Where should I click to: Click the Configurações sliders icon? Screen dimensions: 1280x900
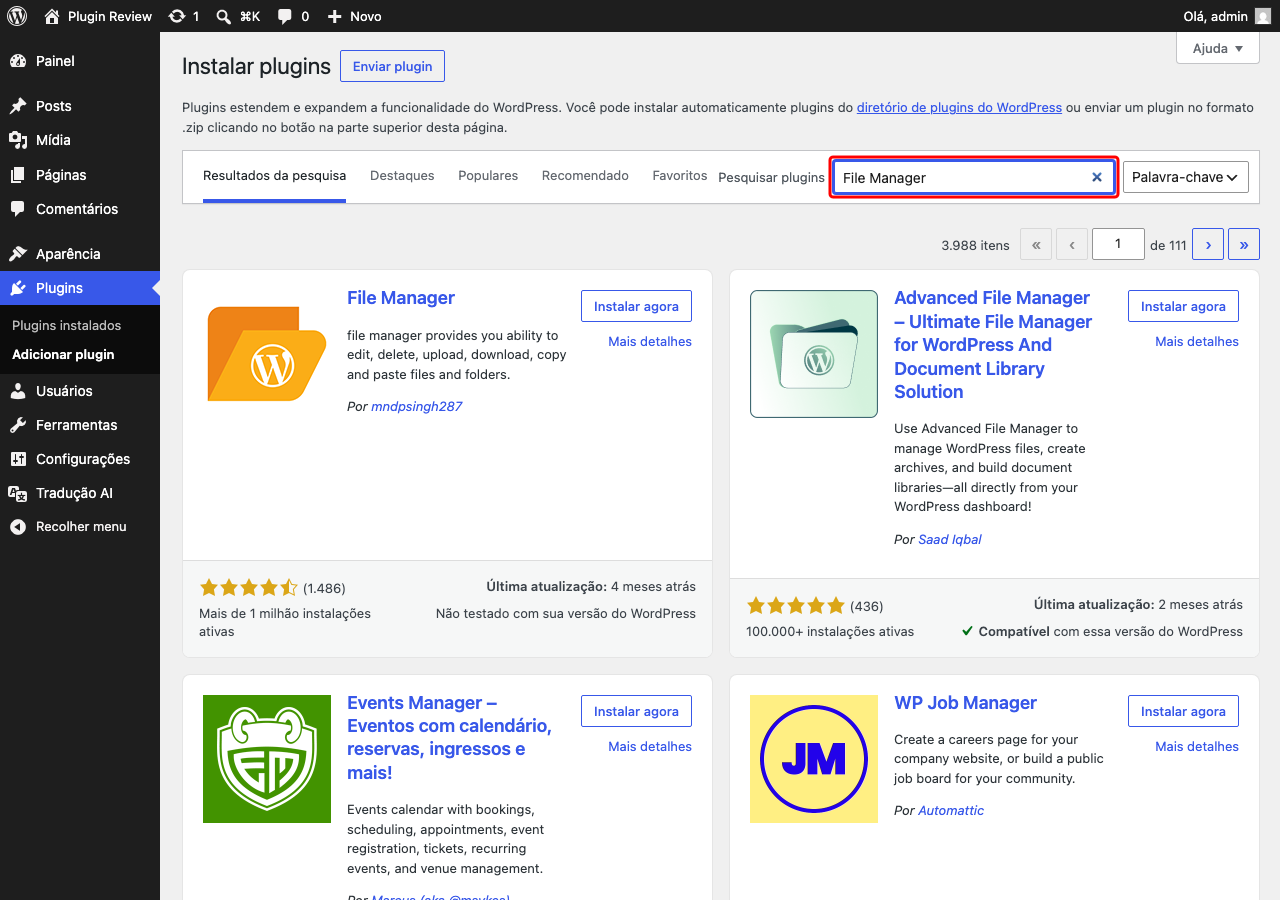pyautogui.click(x=18, y=459)
